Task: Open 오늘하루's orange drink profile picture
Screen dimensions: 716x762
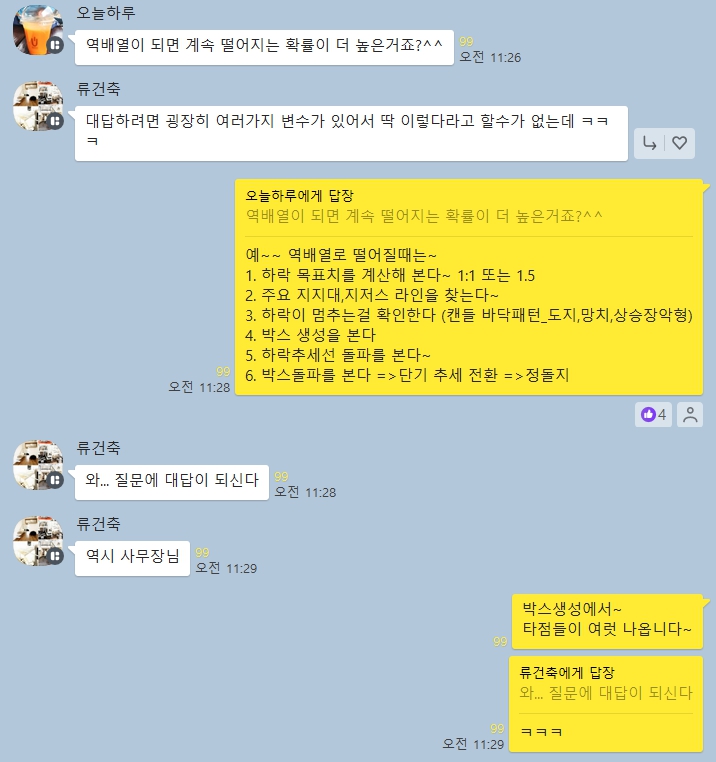Action: [38, 30]
